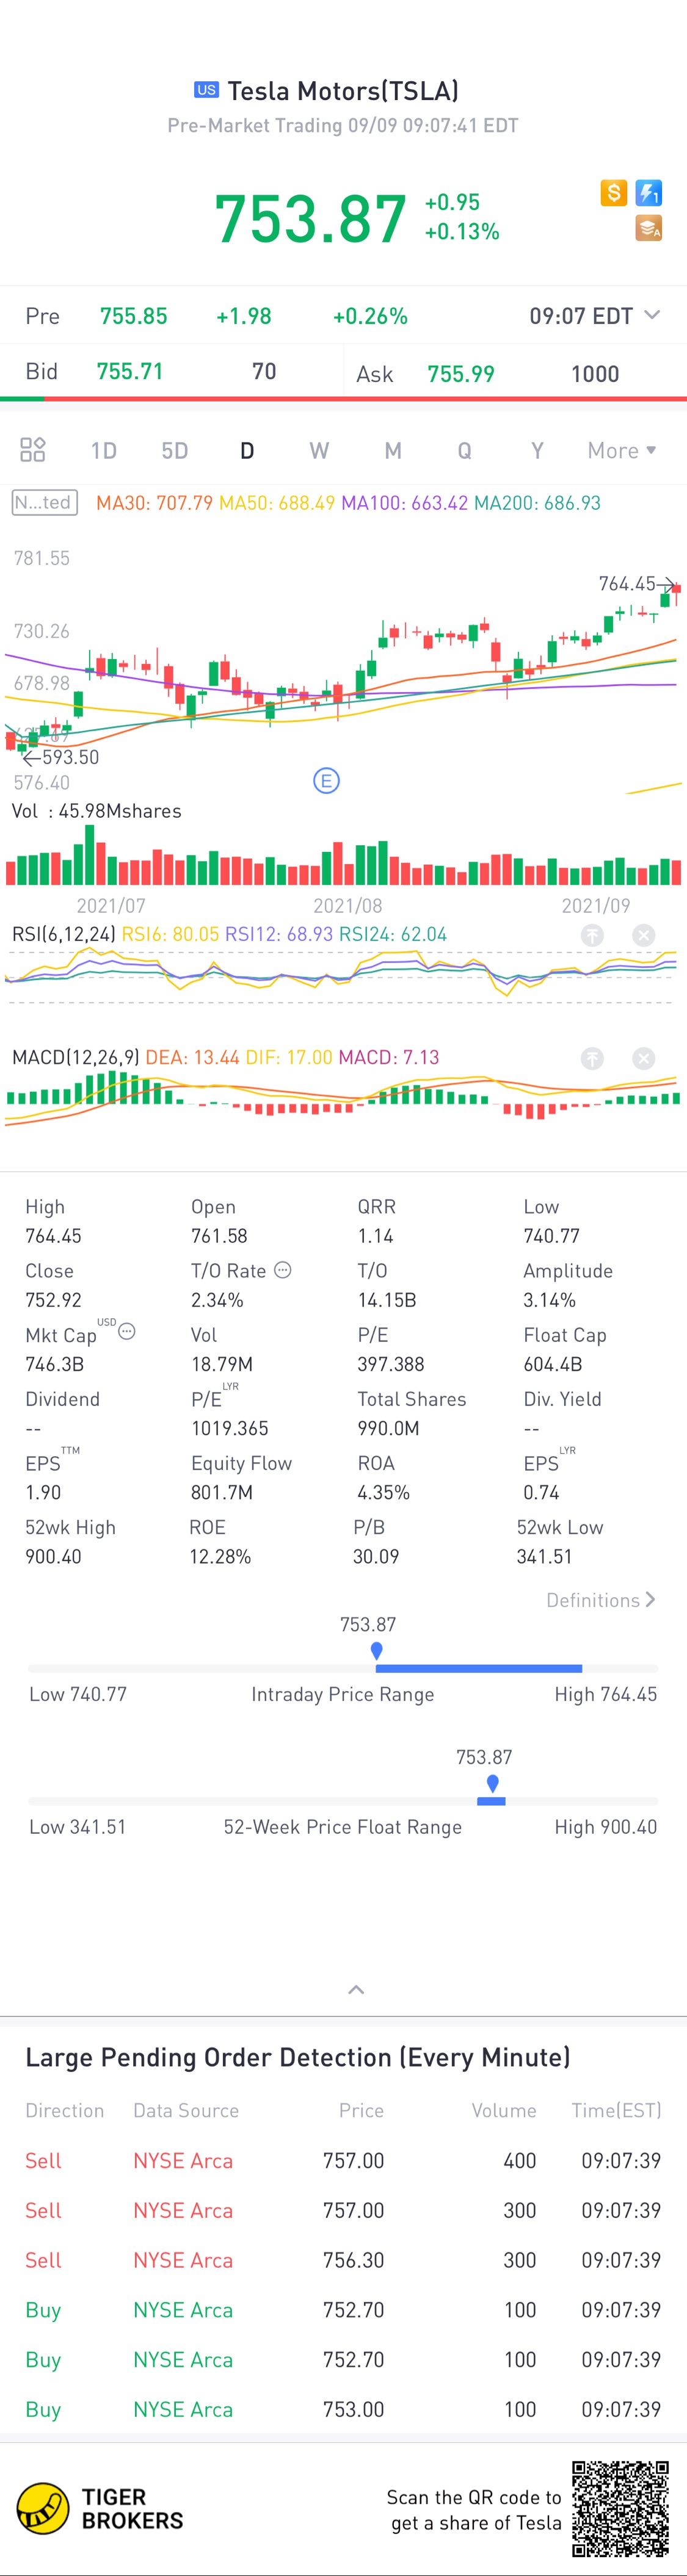The image size is (687, 2576).
Task: Tap the Ask price 755.99
Action: point(461,374)
